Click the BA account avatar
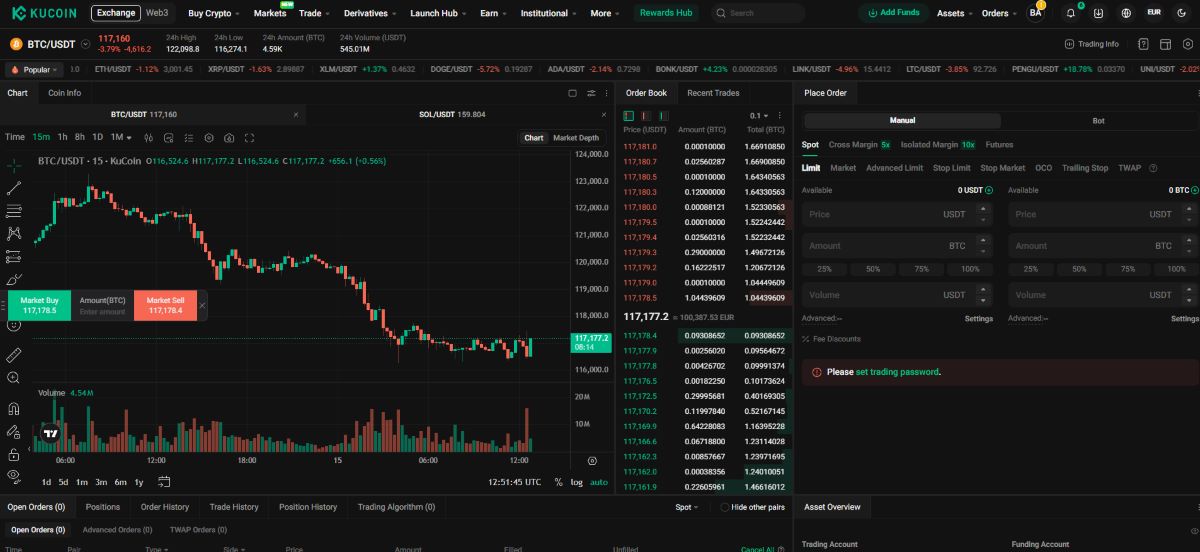Screen dimensions: 1200x552 click(x=1035, y=13)
